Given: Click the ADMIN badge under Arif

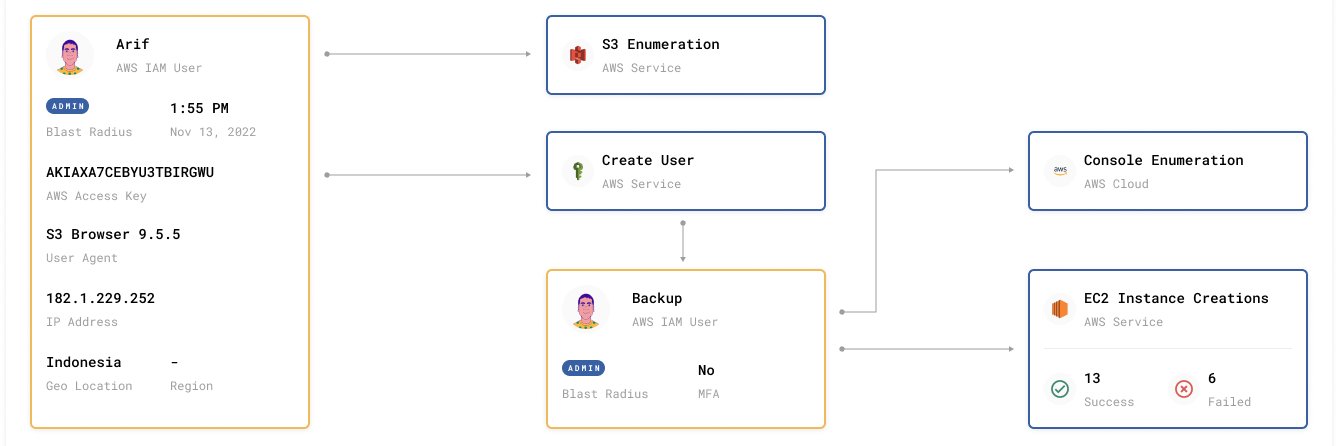Looking at the screenshot, I should click(x=68, y=106).
